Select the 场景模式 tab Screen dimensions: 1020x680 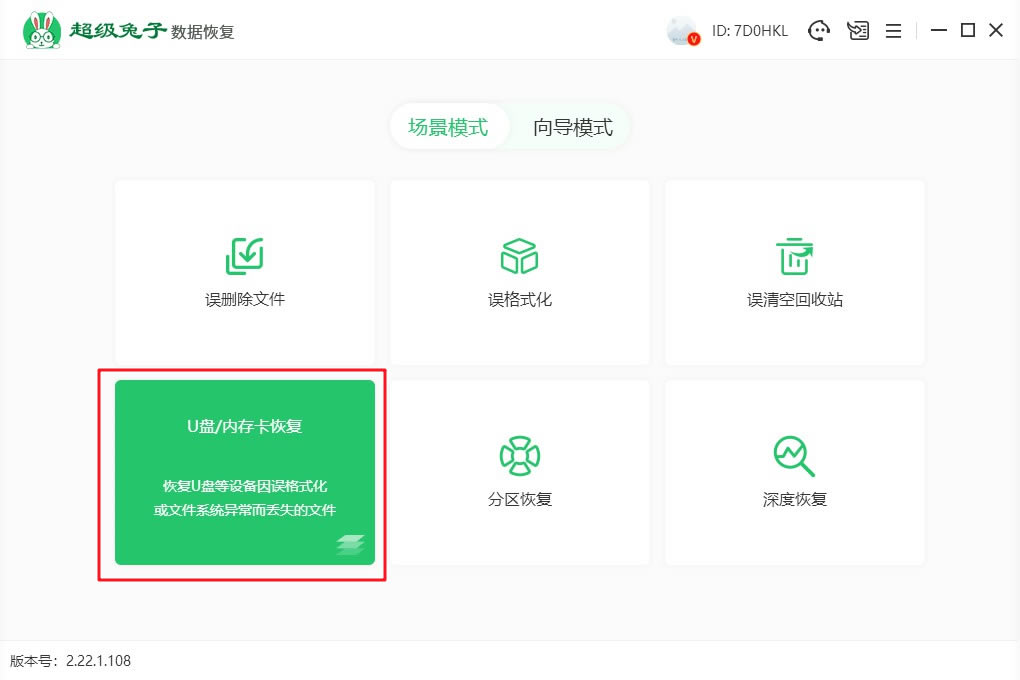pyautogui.click(x=448, y=127)
